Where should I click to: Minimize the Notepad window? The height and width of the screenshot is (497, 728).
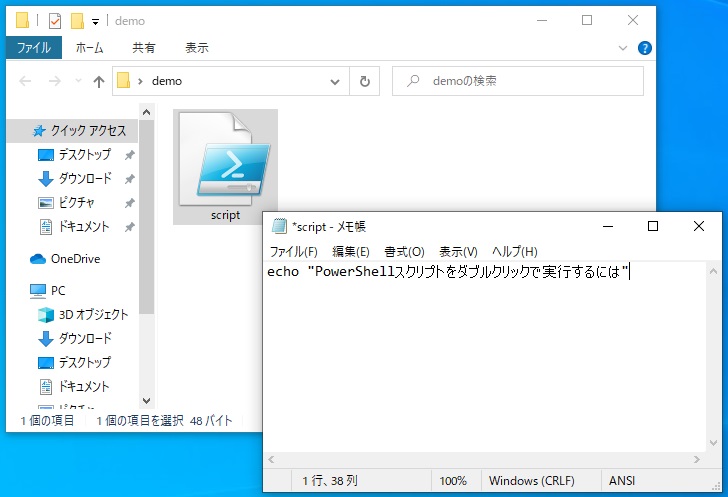[x=608, y=227]
